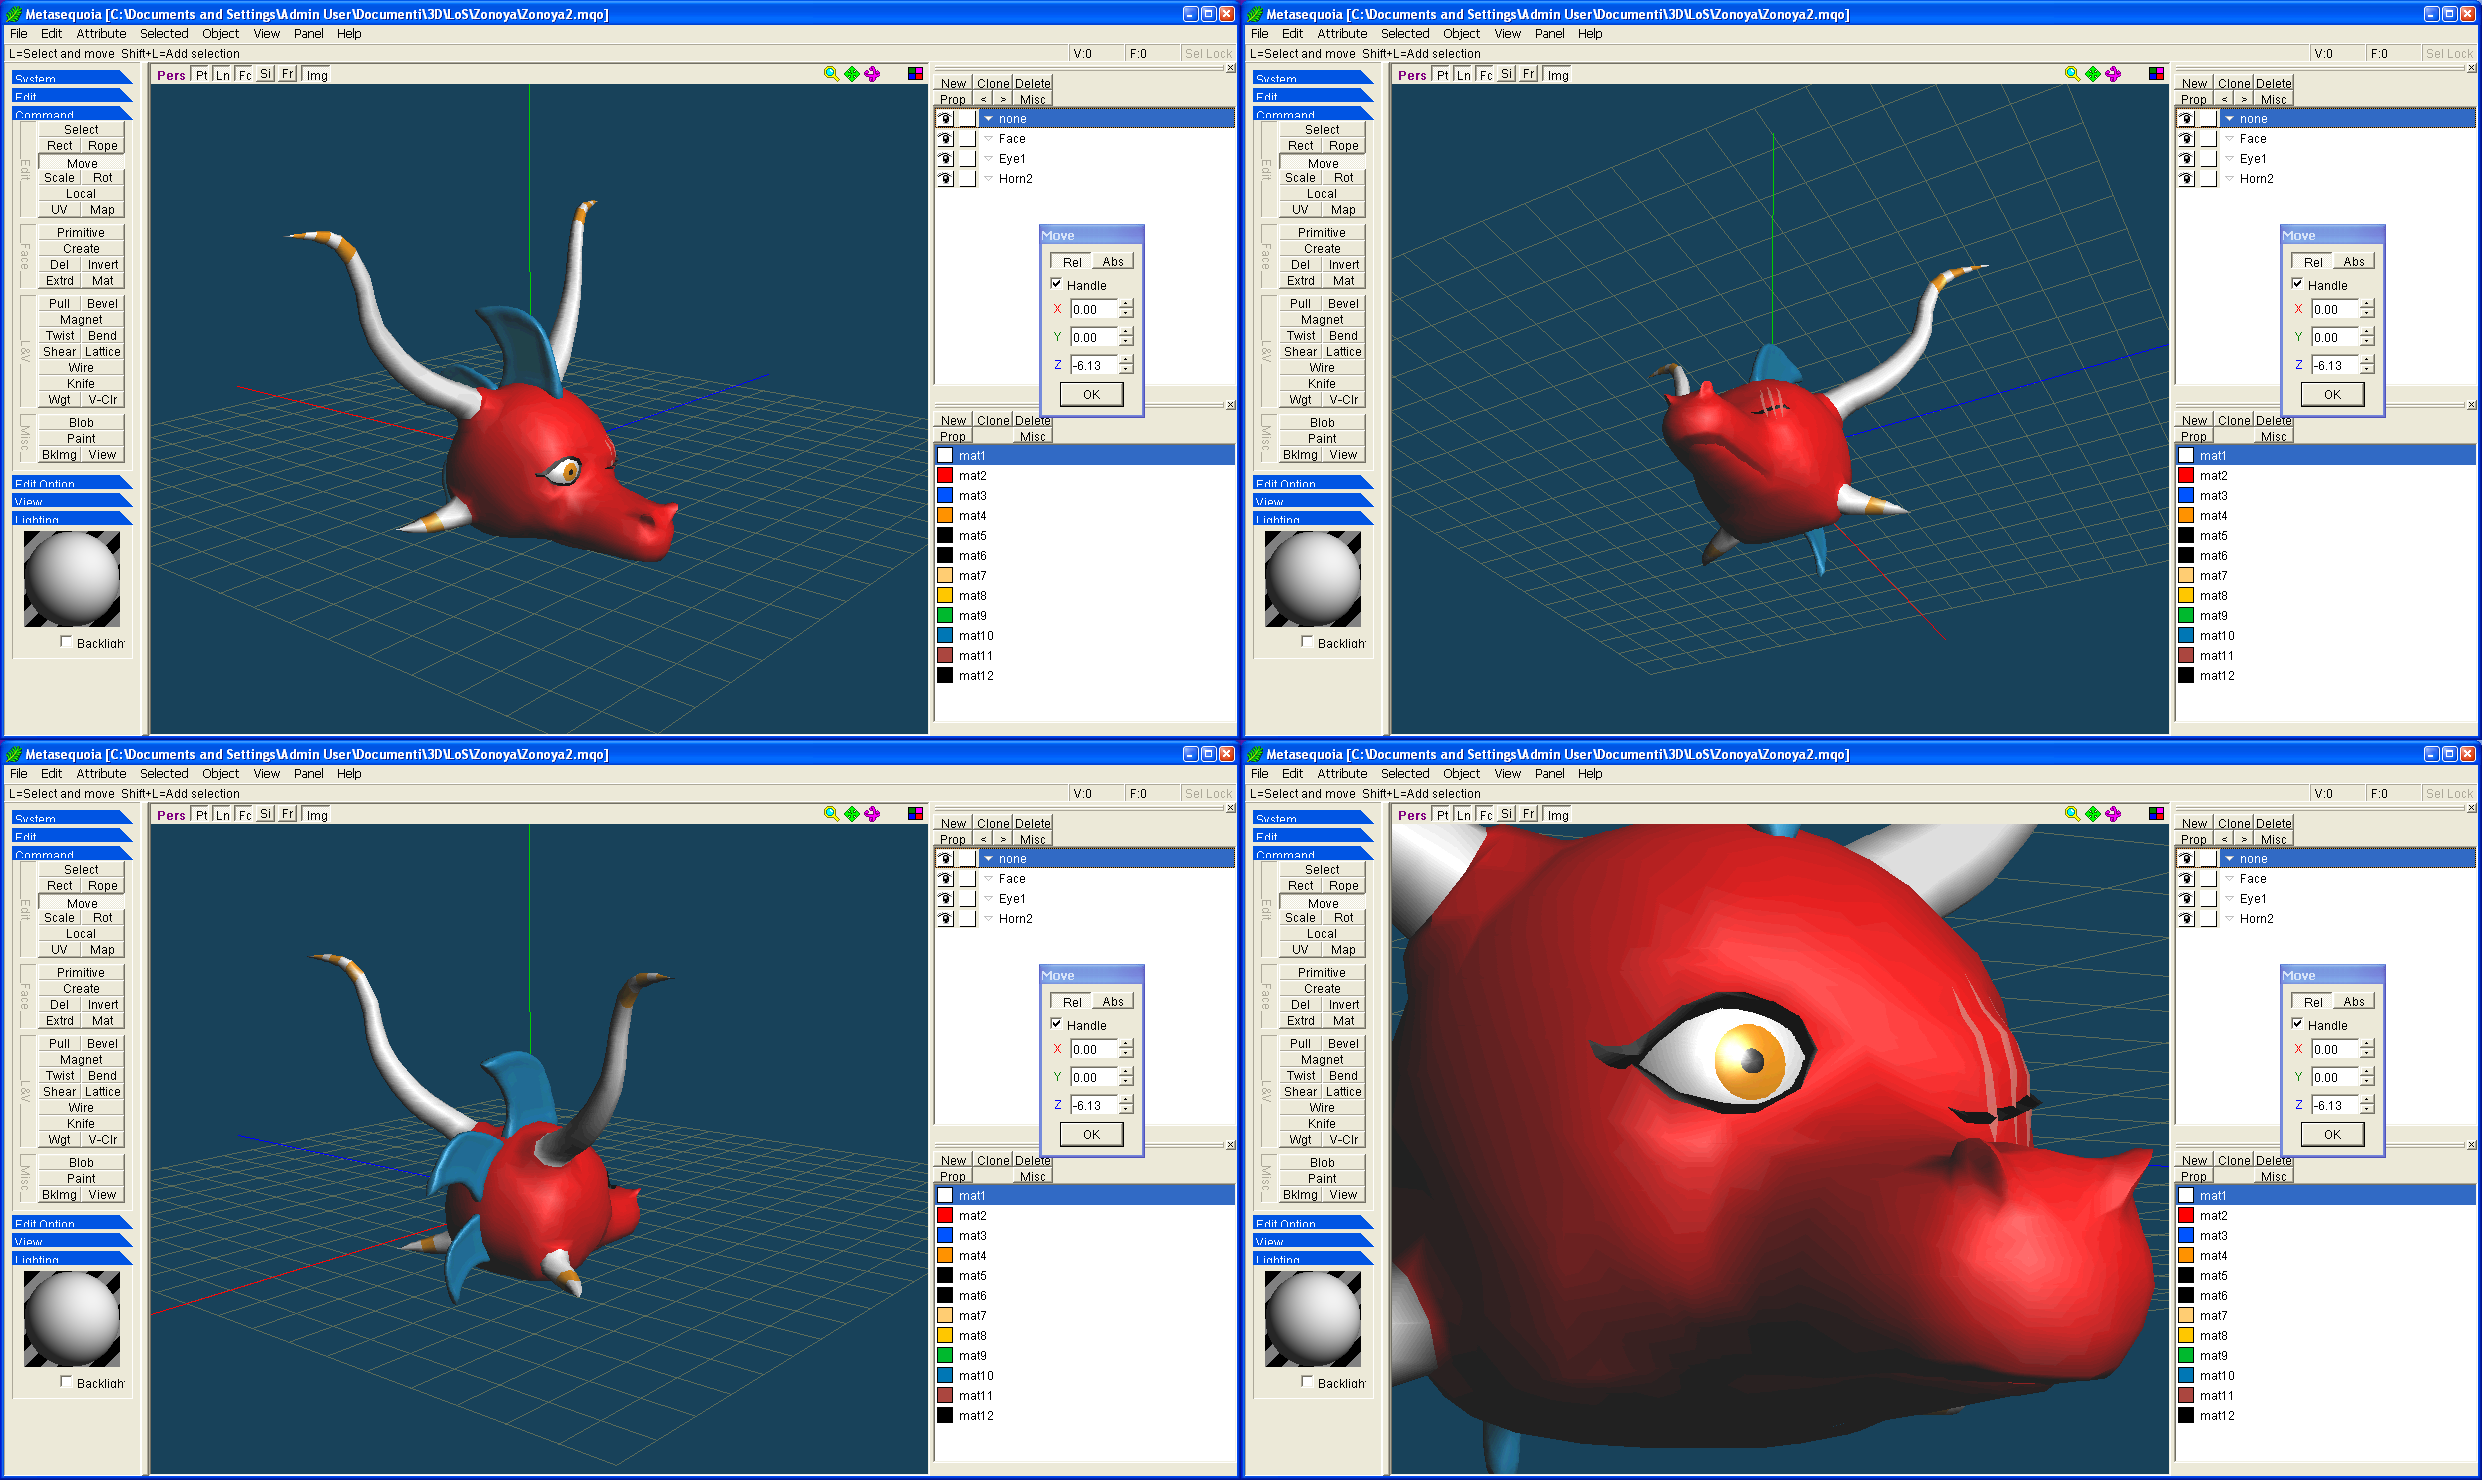
Task: Select the blue mat3 swatch in top-right window
Action: point(2186,495)
